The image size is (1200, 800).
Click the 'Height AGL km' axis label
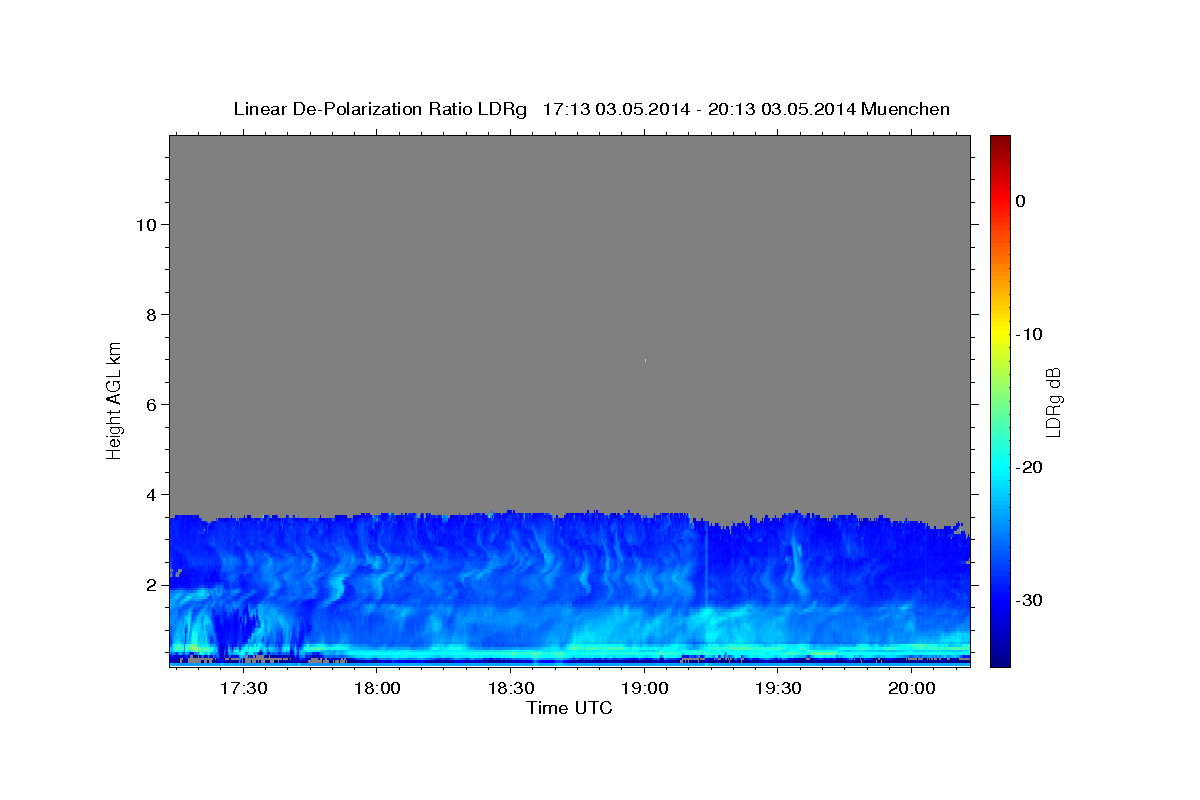point(115,400)
